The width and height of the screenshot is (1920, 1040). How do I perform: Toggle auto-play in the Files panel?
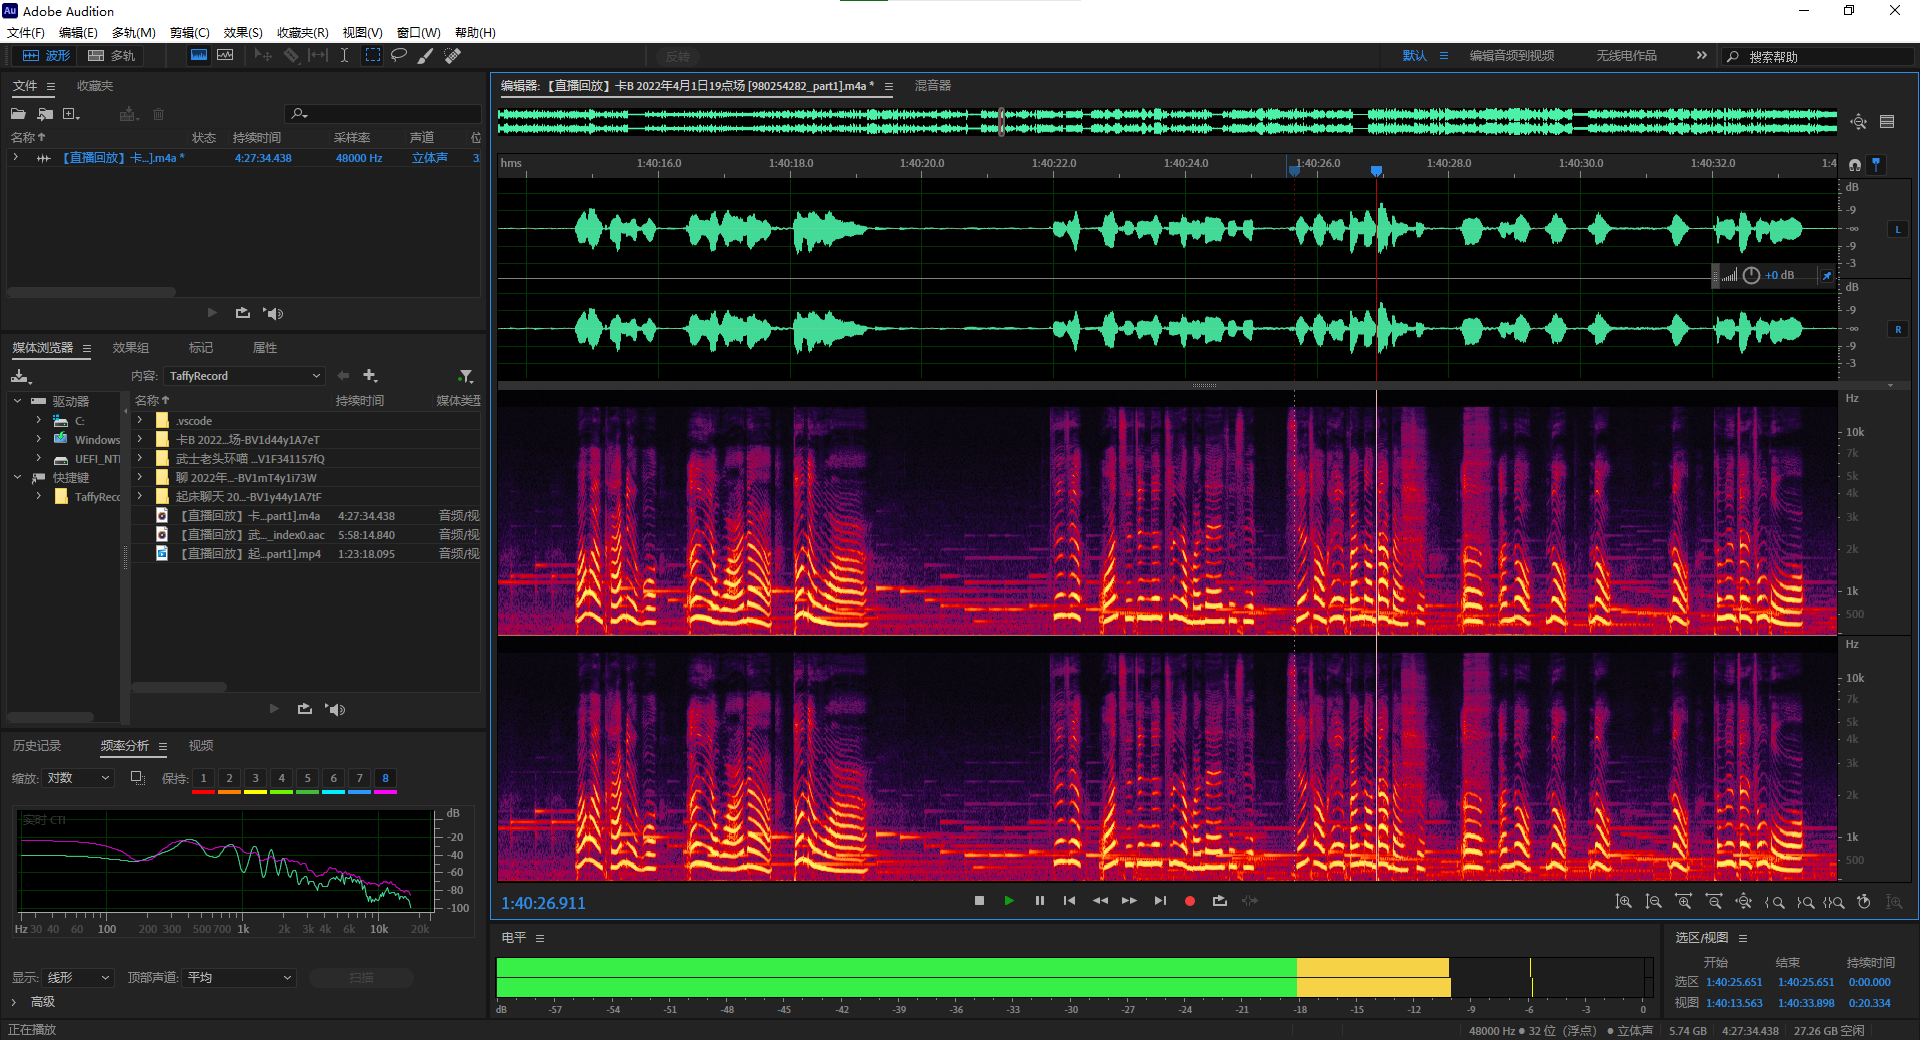tap(274, 314)
